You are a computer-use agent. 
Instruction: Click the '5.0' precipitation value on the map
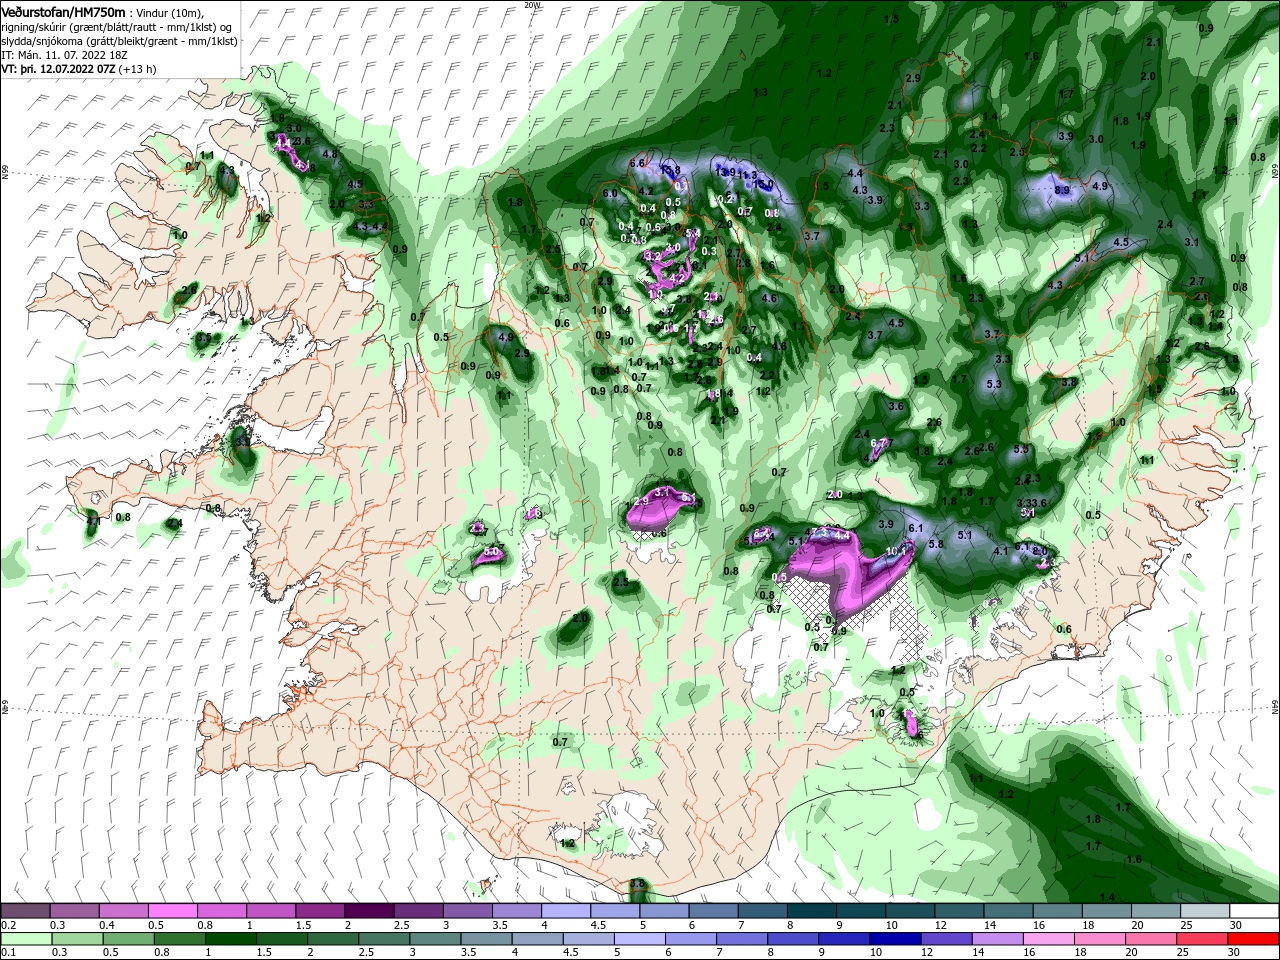click(491, 551)
